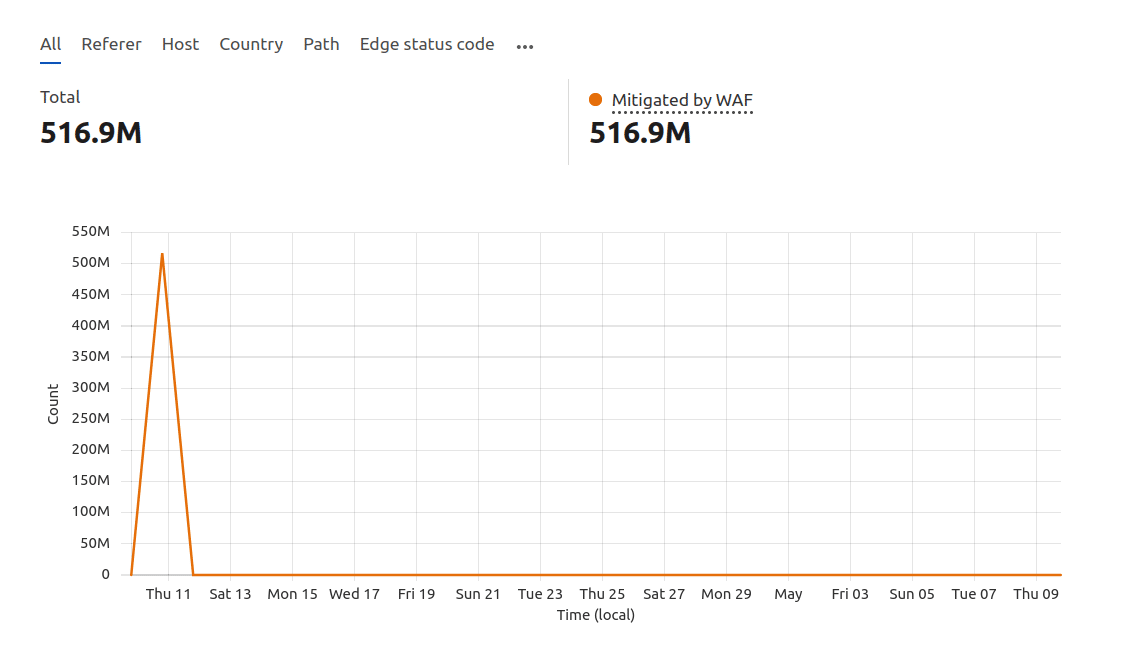Switch to the Referer tab
The width and height of the screenshot is (1133, 652).
(111, 44)
